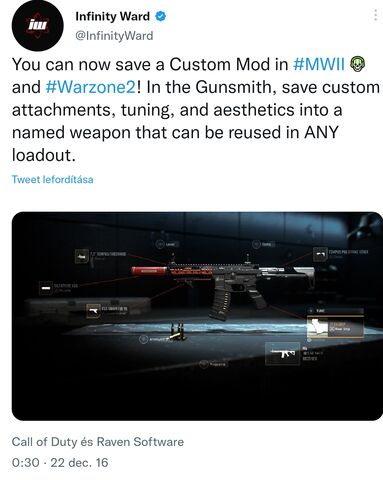The width and height of the screenshot is (383, 480).
Task: Open Call of Duty és Raven Software link
Action: (98, 442)
